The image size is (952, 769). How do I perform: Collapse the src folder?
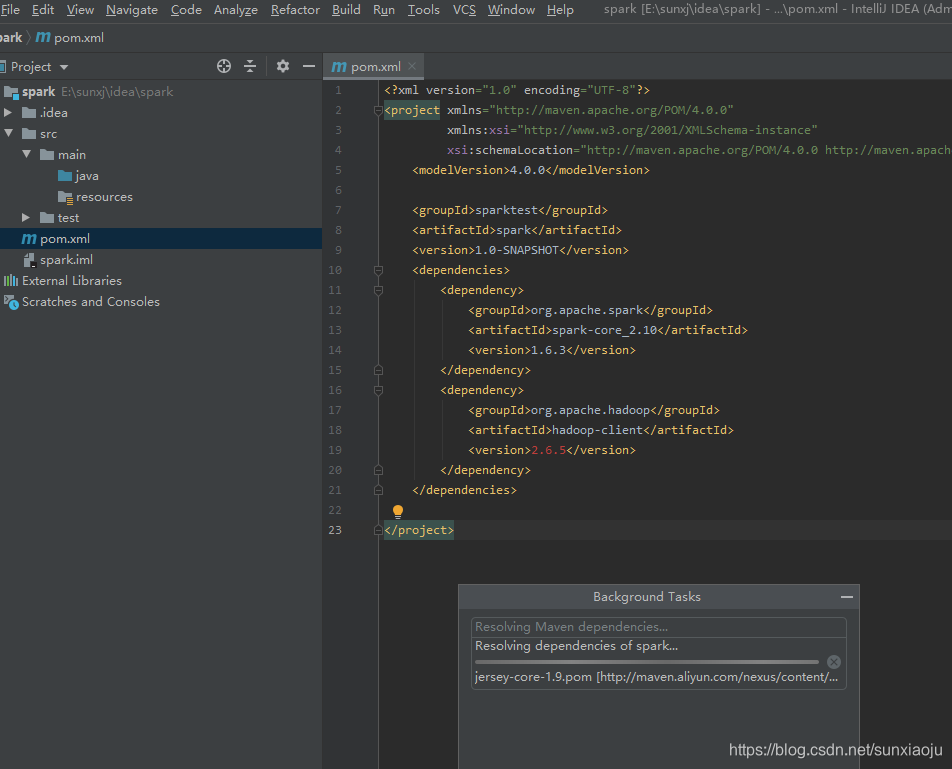coord(8,133)
